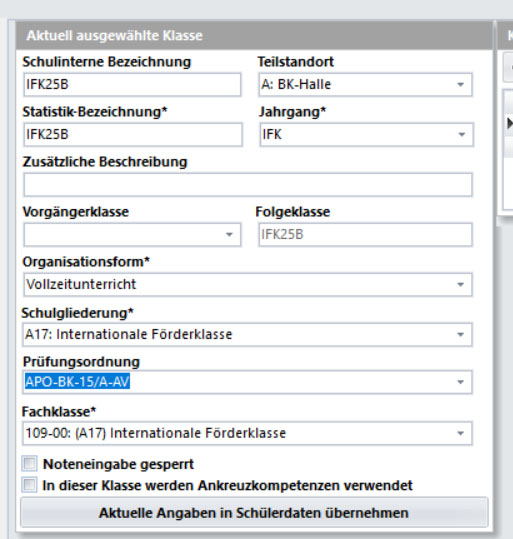Click the highlighted APO-BK-15/A-AV text

(x=77, y=382)
